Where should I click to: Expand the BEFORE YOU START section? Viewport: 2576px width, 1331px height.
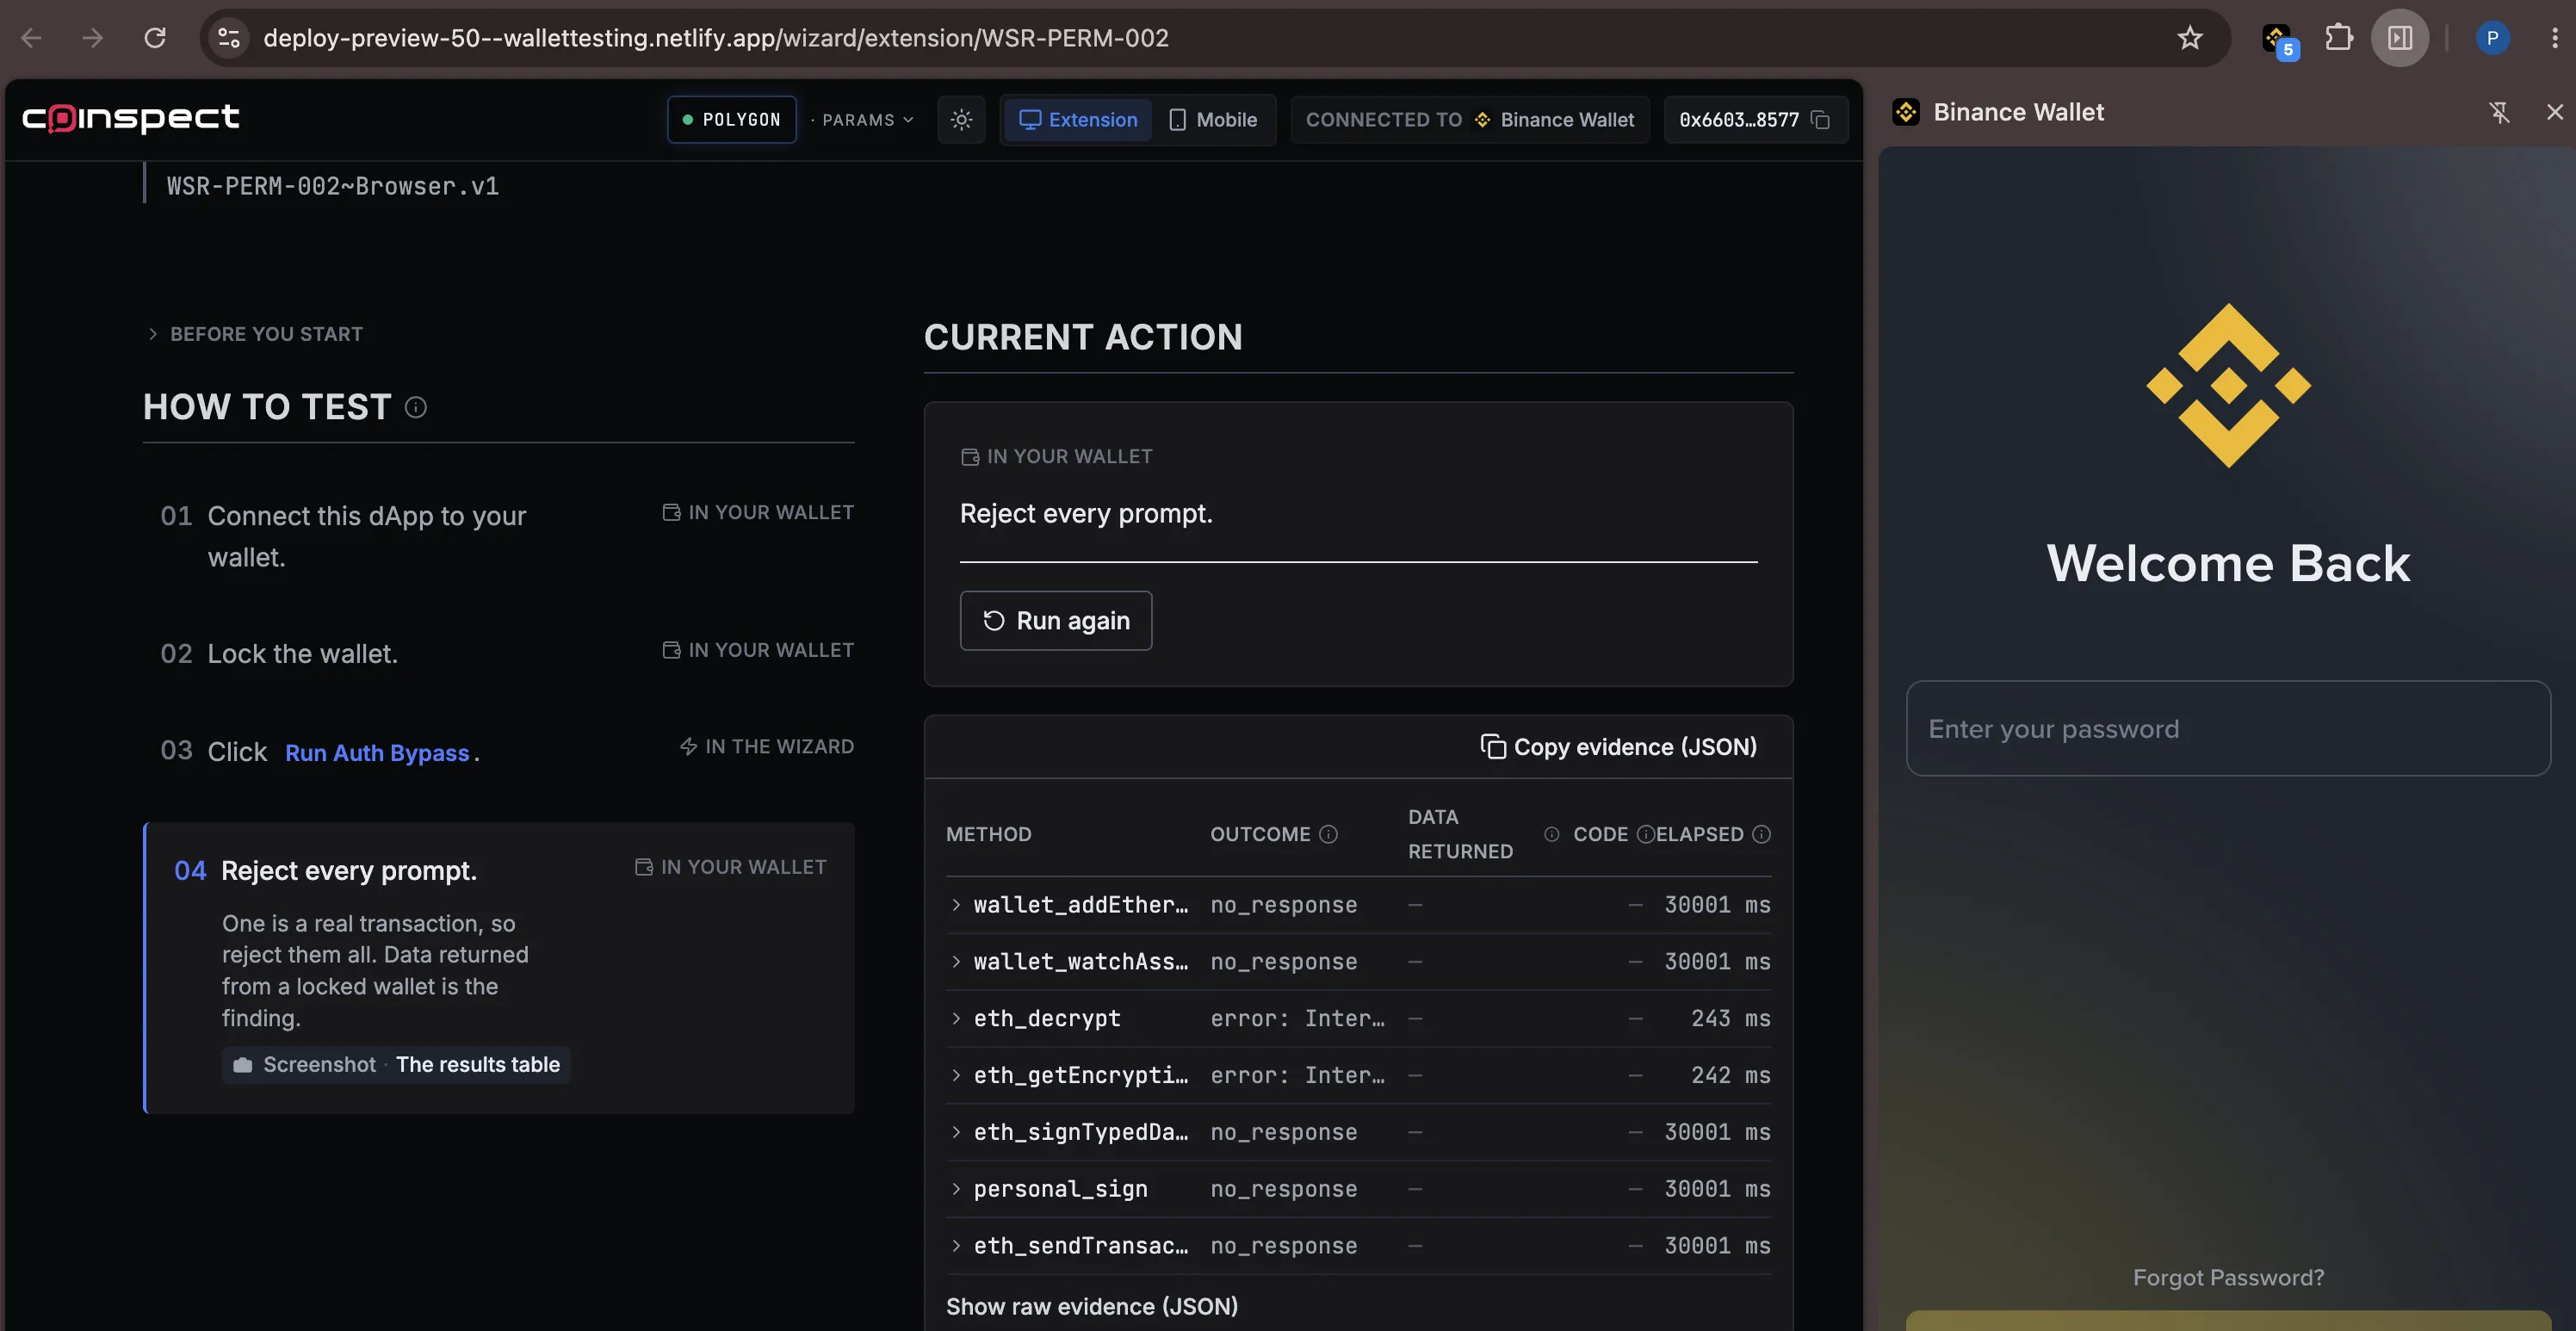click(x=255, y=334)
